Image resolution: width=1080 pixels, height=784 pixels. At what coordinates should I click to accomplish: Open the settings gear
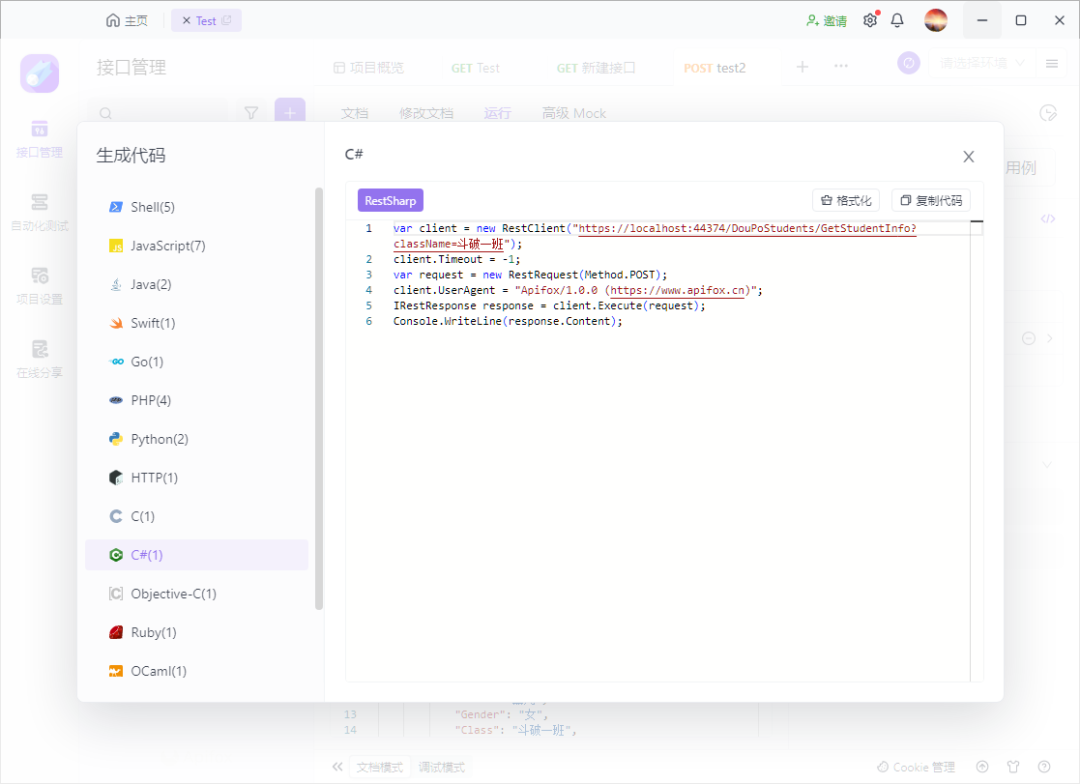click(869, 20)
